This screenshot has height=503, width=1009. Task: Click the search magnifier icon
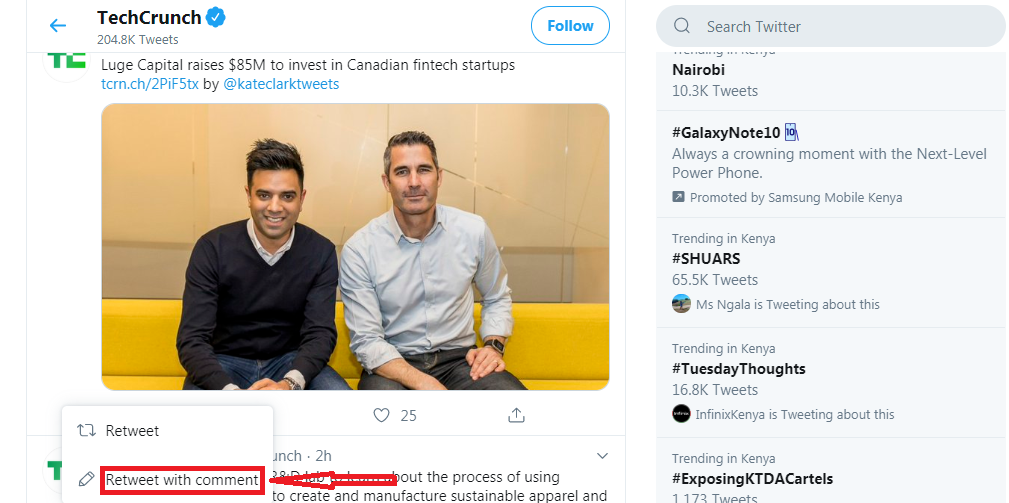[x=682, y=26]
